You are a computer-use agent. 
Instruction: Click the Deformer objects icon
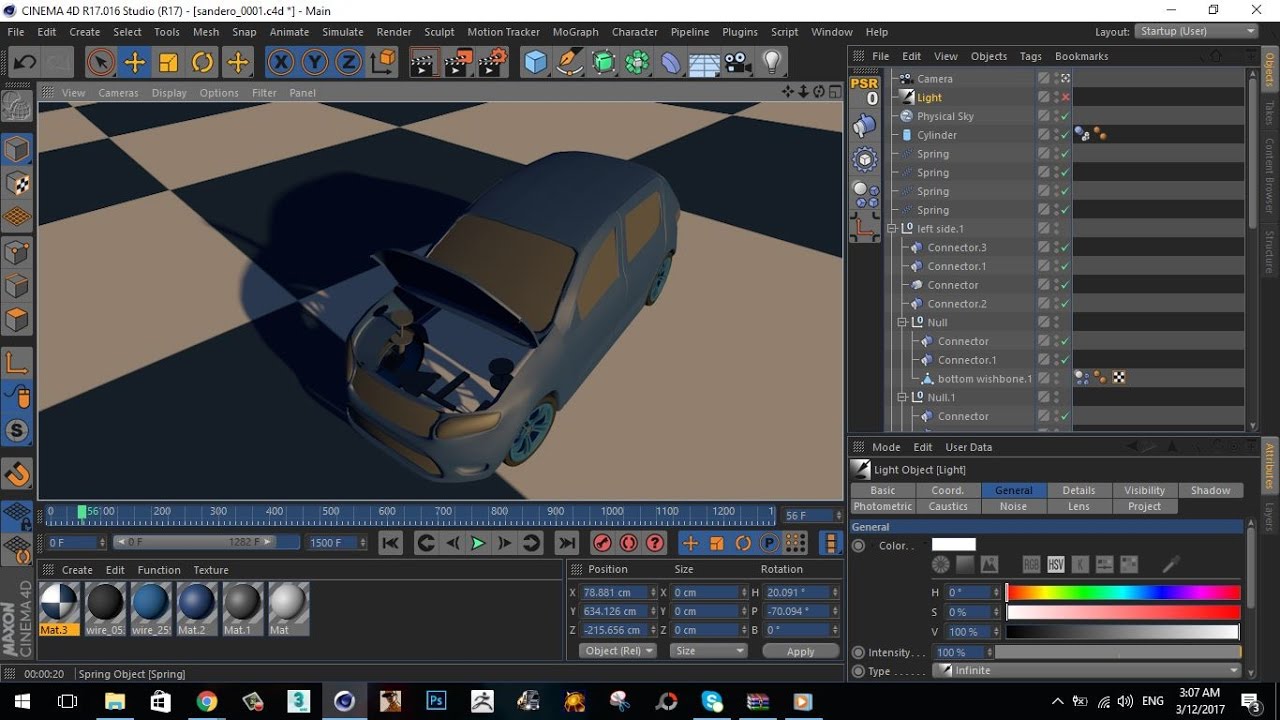click(671, 63)
